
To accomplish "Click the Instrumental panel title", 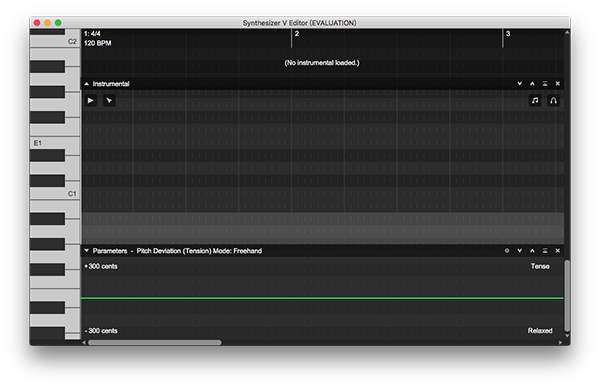I will (111, 84).
